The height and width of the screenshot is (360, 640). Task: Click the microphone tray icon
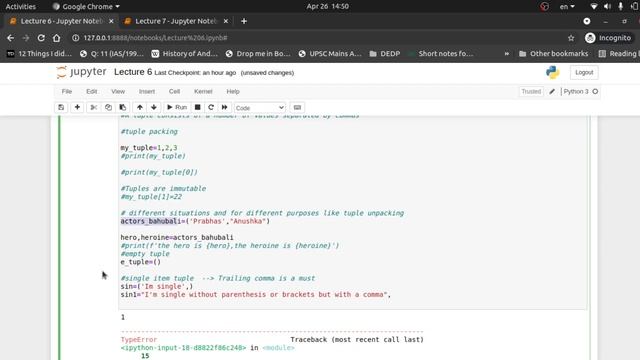pyautogui.click(x=620, y=7)
